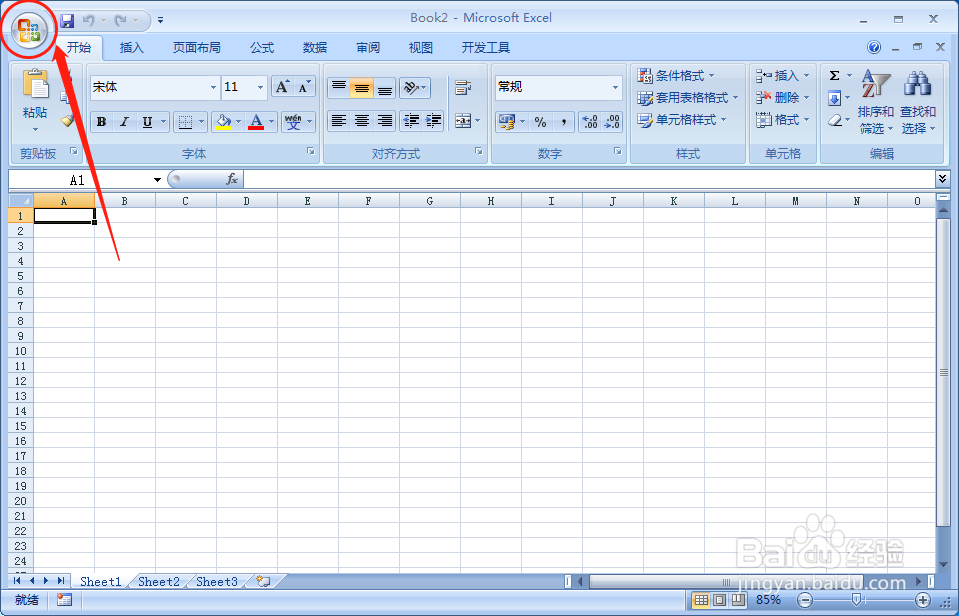Open the Sheet2 worksheet tab
959x616 pixels.
tap(158, 582)
